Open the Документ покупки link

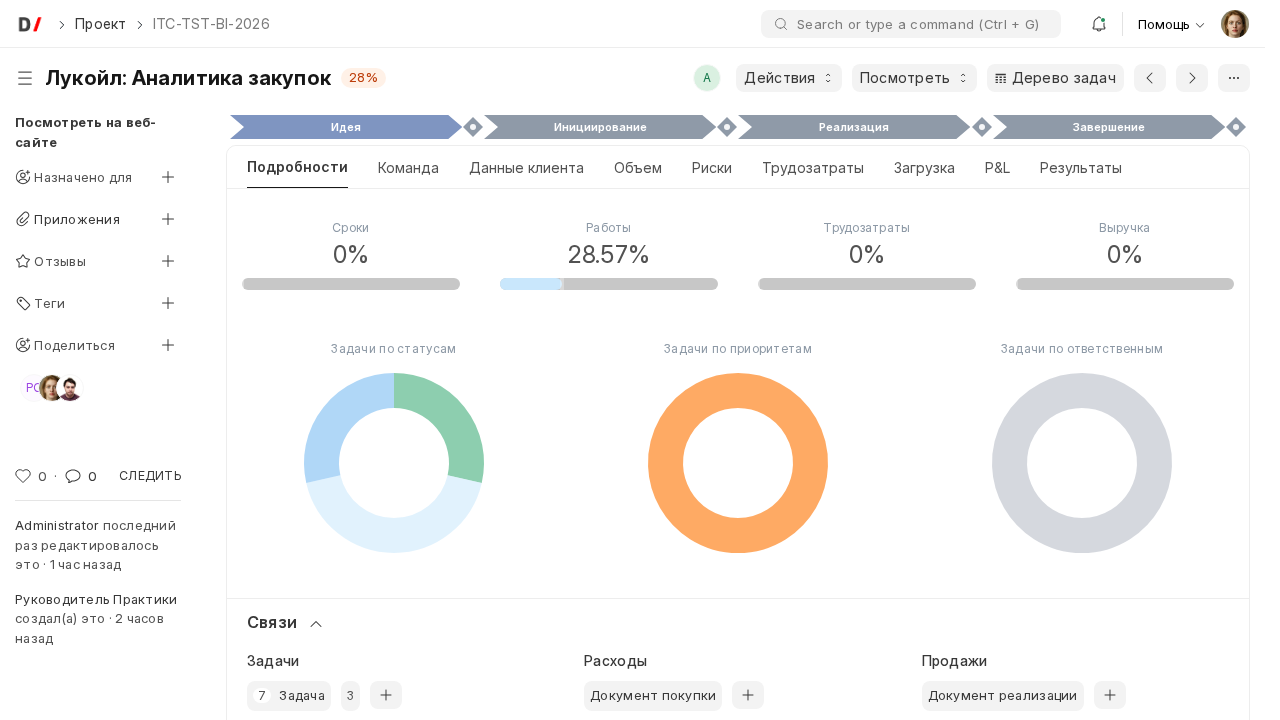click(x=653, y=695)
